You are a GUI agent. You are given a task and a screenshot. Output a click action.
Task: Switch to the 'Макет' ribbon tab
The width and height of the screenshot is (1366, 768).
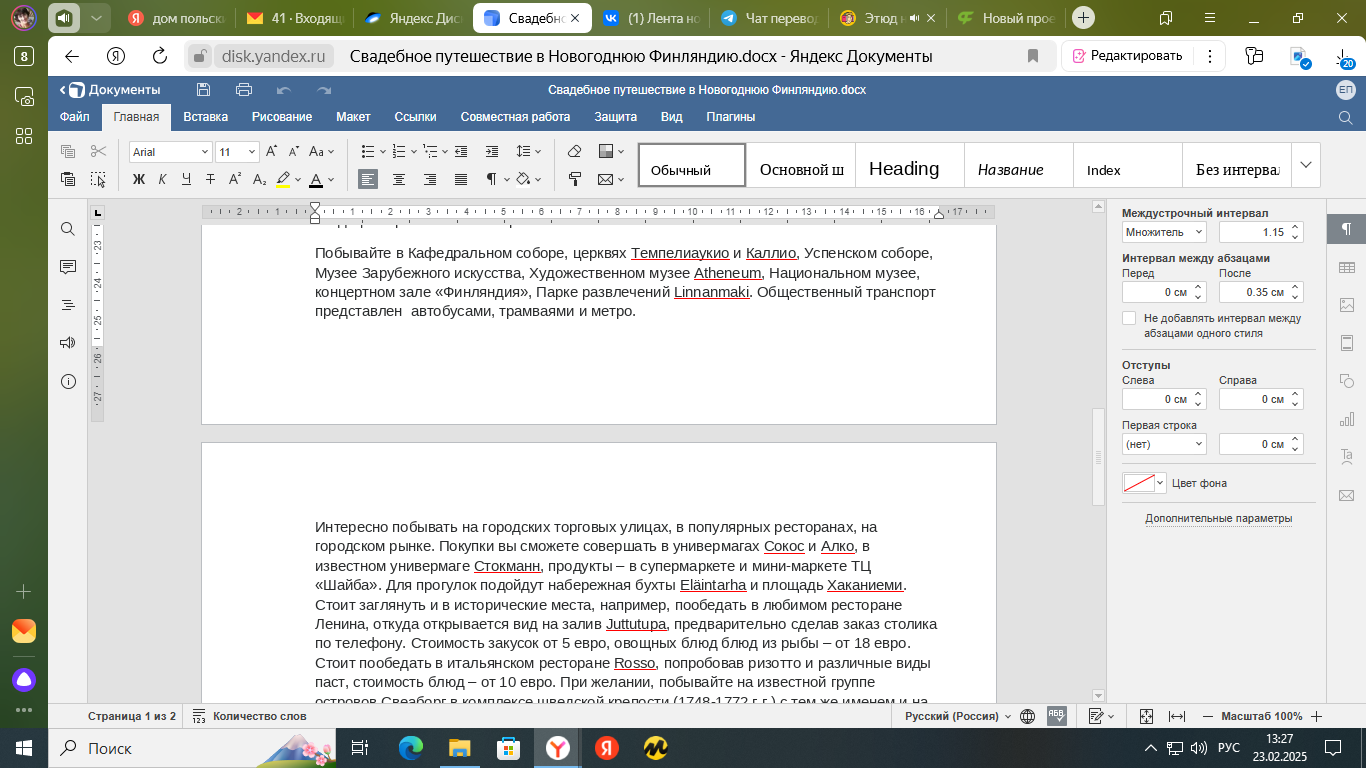point(353,117)
